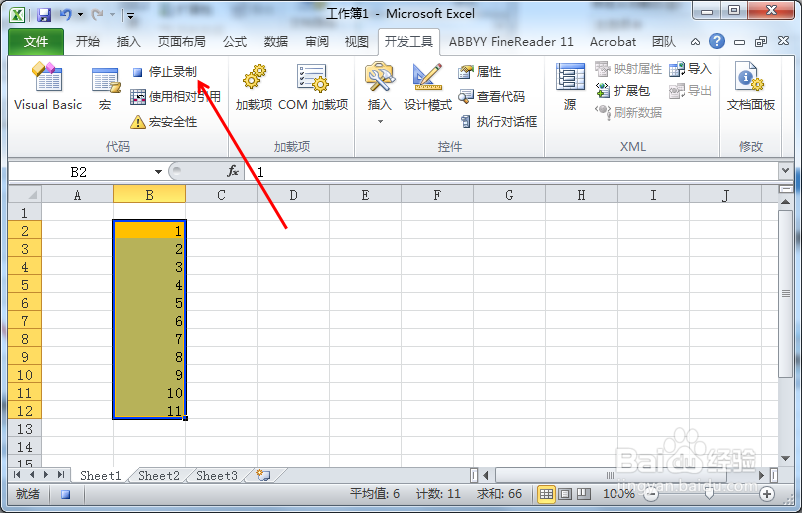This screenshot has height=513, width=802.
Task: Expand the formula bar
Action: (x=785, y=170)
